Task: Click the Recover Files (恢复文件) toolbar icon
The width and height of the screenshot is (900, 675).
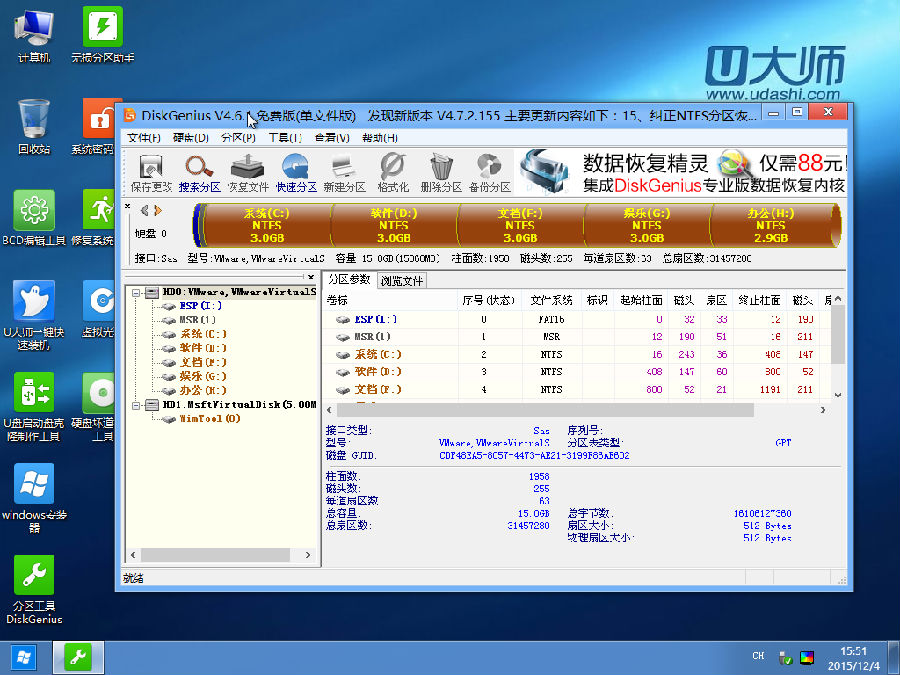Action: (x=247, y=173)
